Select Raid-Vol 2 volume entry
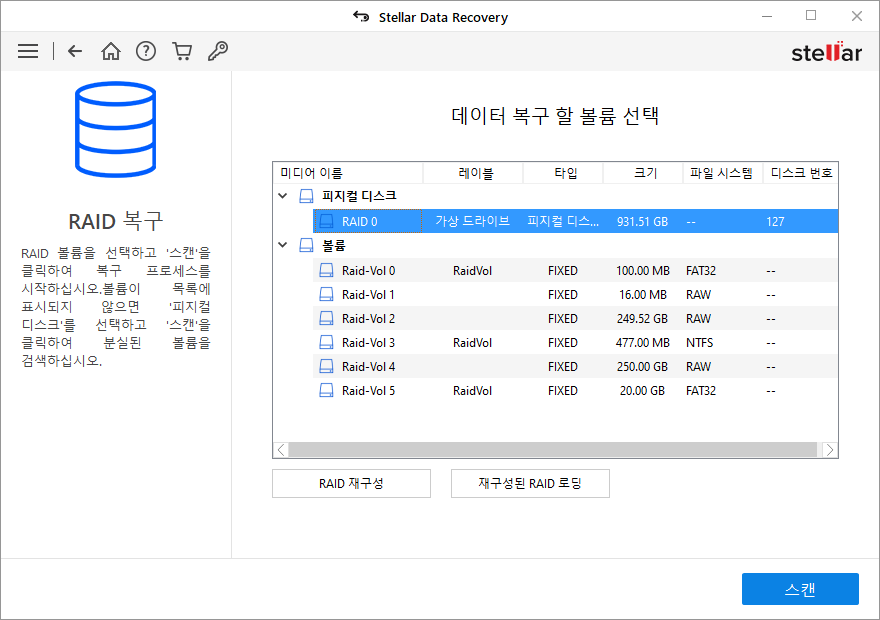 tap(575, 318)
